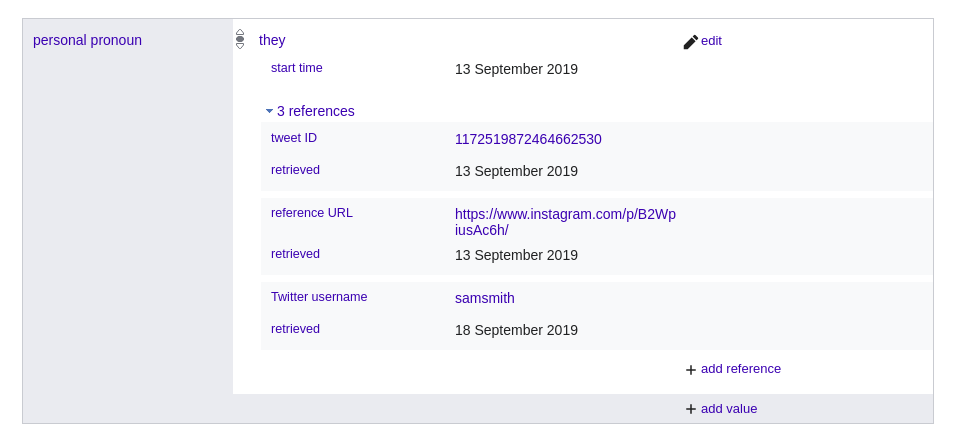Click plus icon beside add reference

click(690, 370)
